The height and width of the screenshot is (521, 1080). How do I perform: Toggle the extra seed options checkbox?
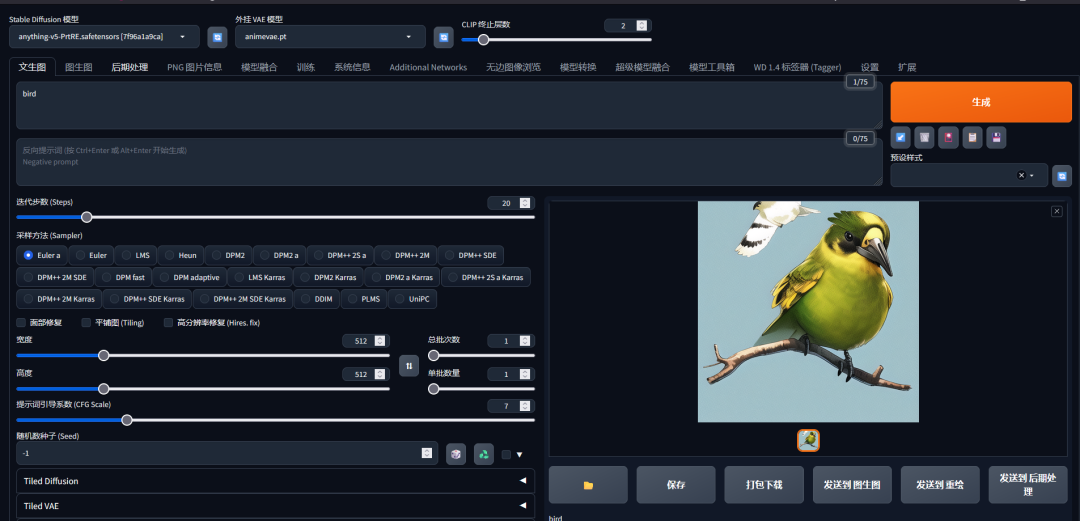506,454
